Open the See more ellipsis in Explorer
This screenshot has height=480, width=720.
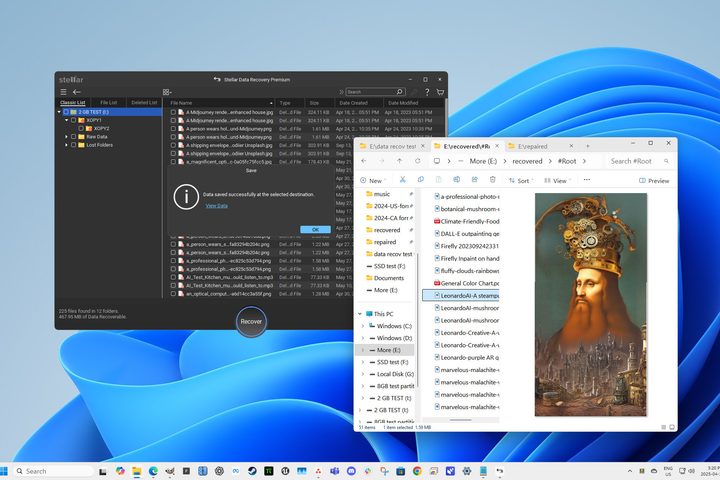click(x=586, y=180)
